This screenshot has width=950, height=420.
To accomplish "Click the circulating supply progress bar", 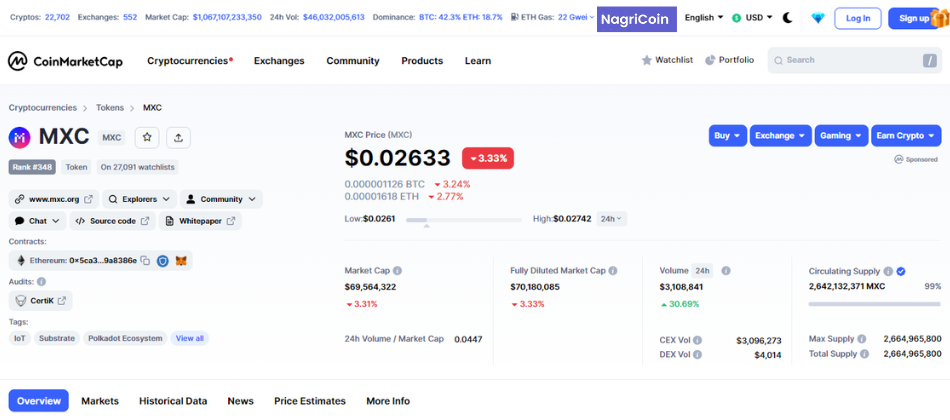I will (874, 304).
